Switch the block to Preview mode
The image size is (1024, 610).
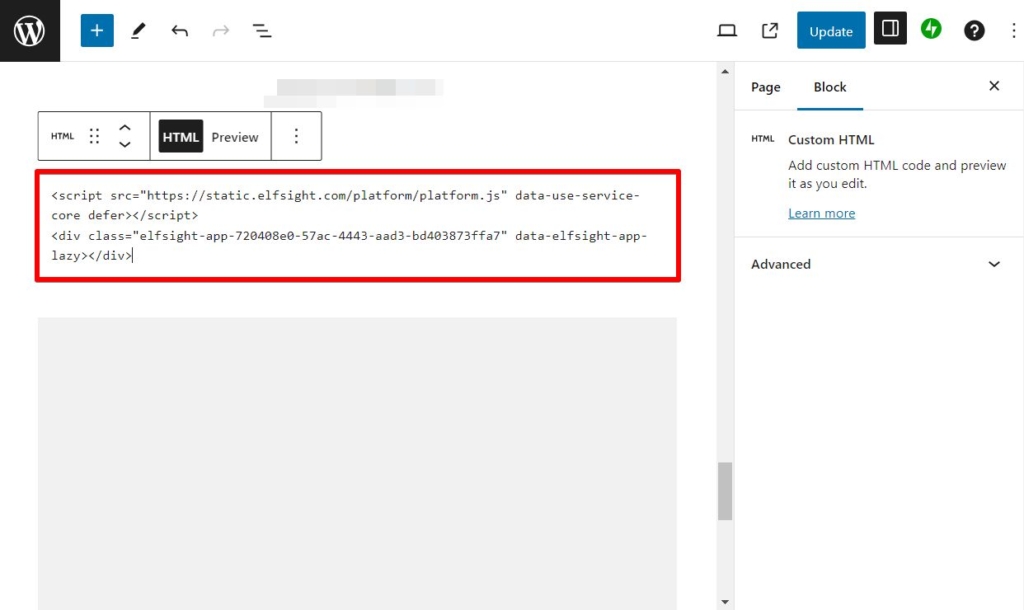[235, 136]
